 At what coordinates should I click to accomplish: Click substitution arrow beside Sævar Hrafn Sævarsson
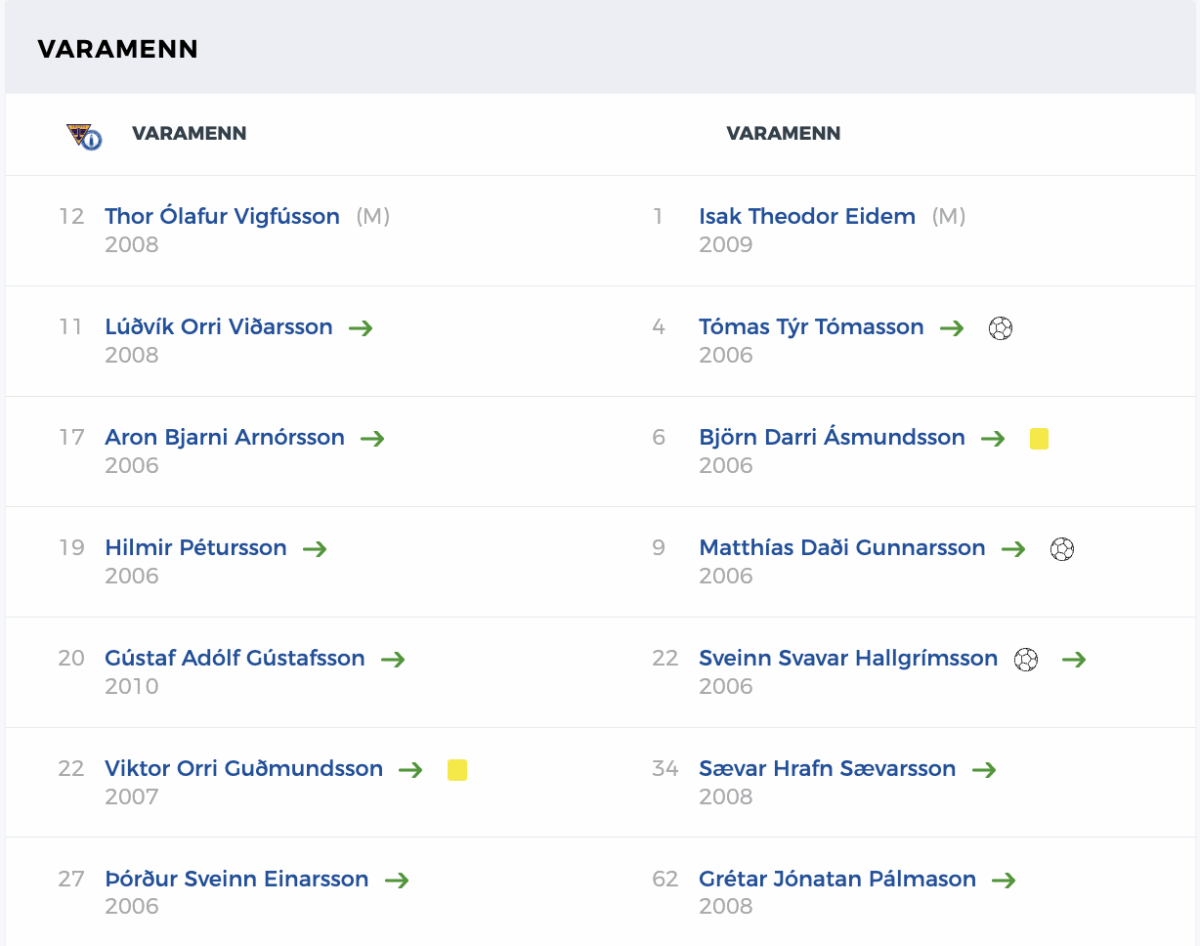point(984,770)
